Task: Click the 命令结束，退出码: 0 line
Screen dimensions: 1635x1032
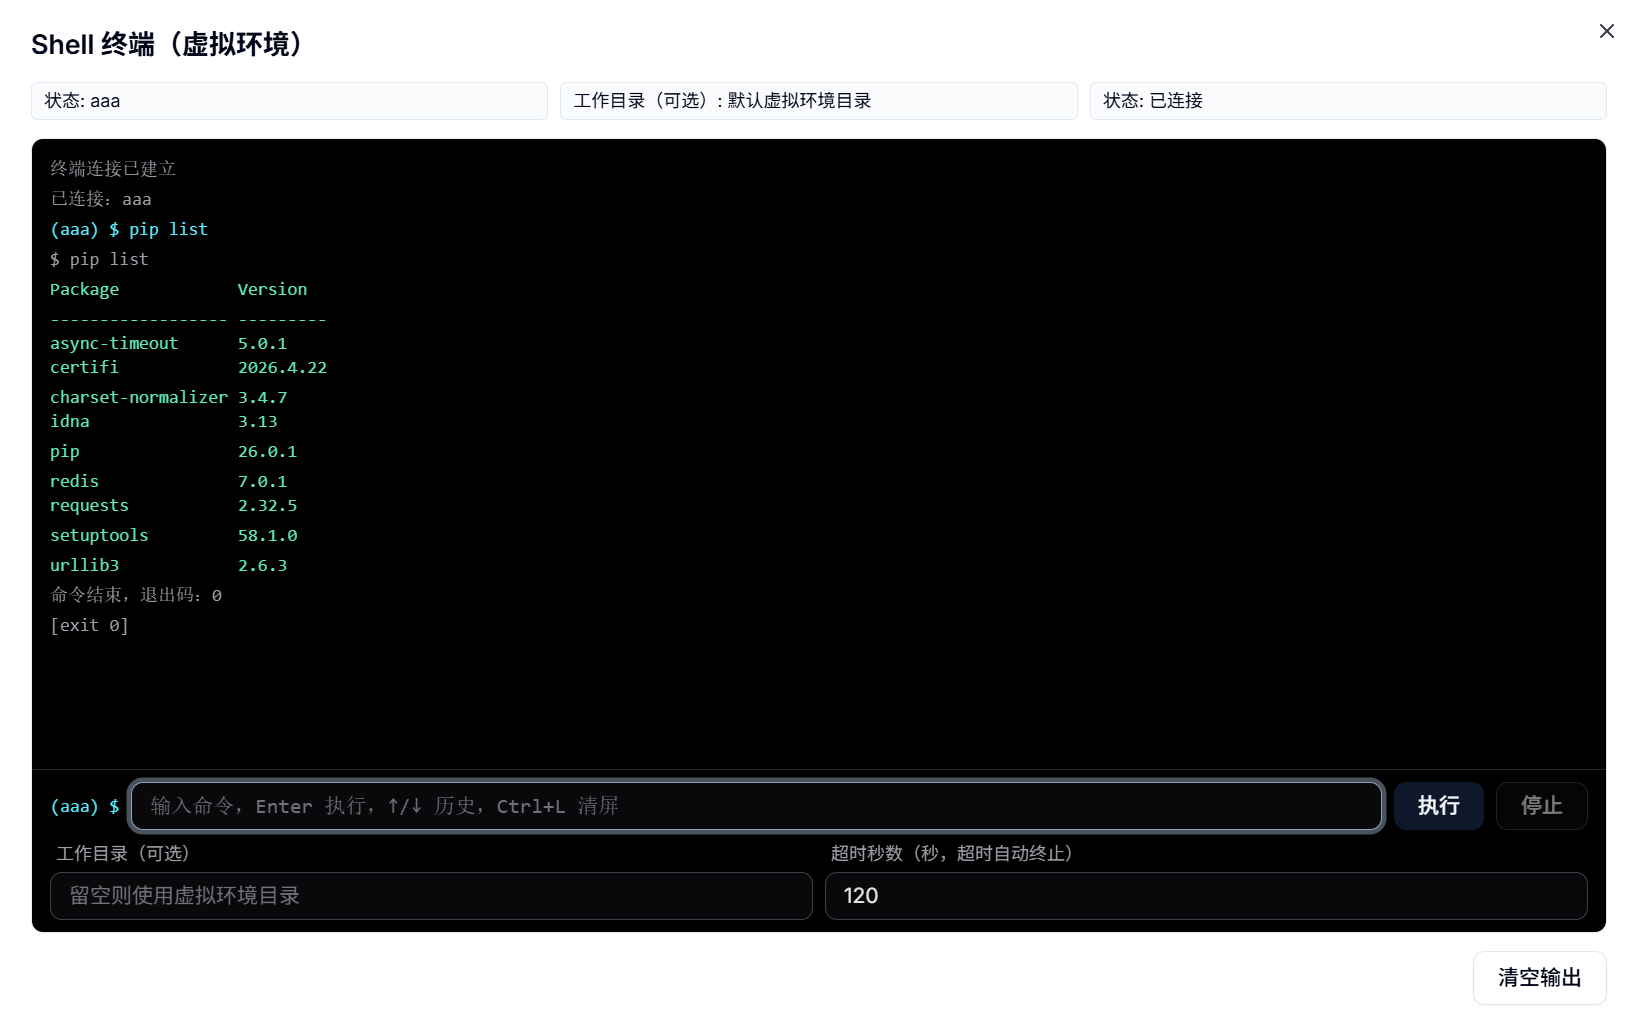Action: coord(136,595)
